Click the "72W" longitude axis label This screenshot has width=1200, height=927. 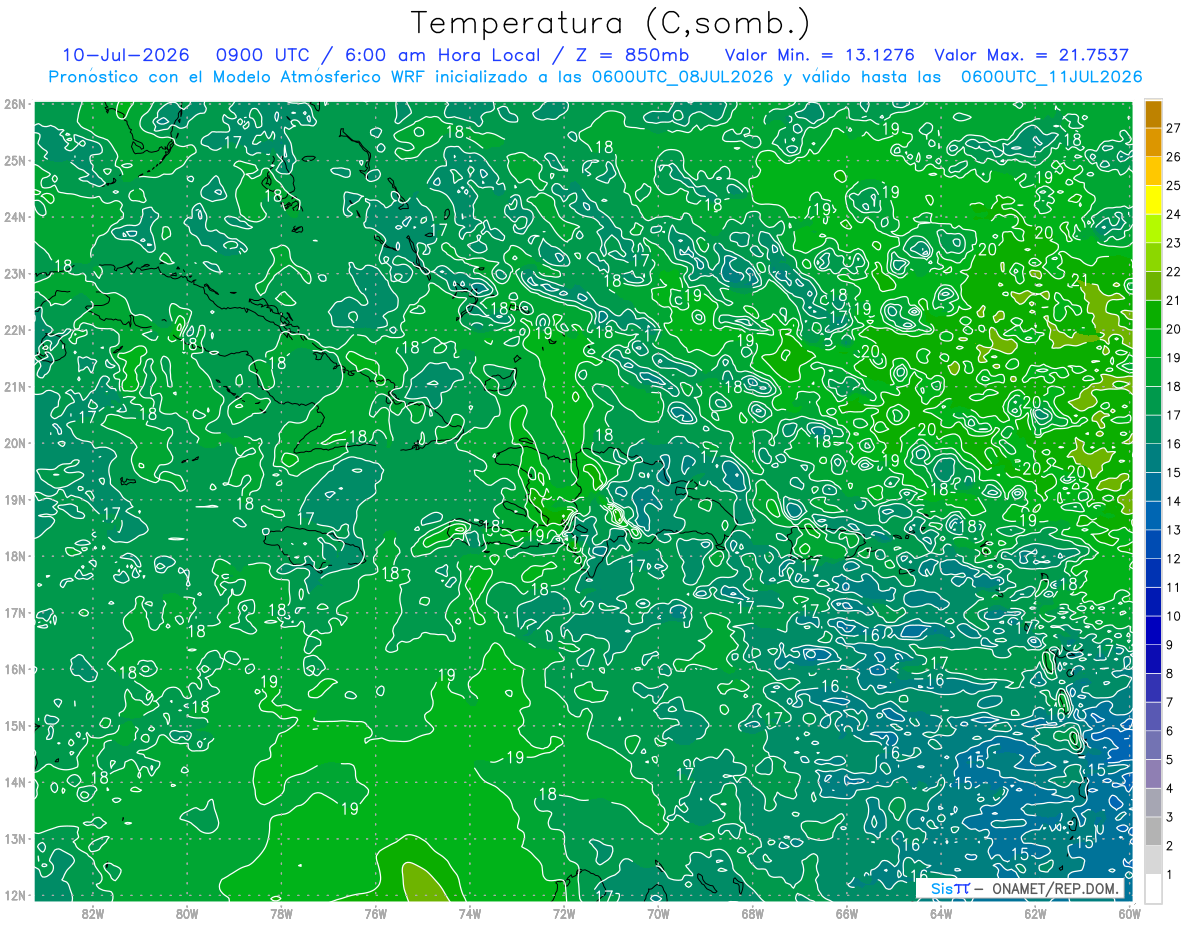tap(564, 913)
